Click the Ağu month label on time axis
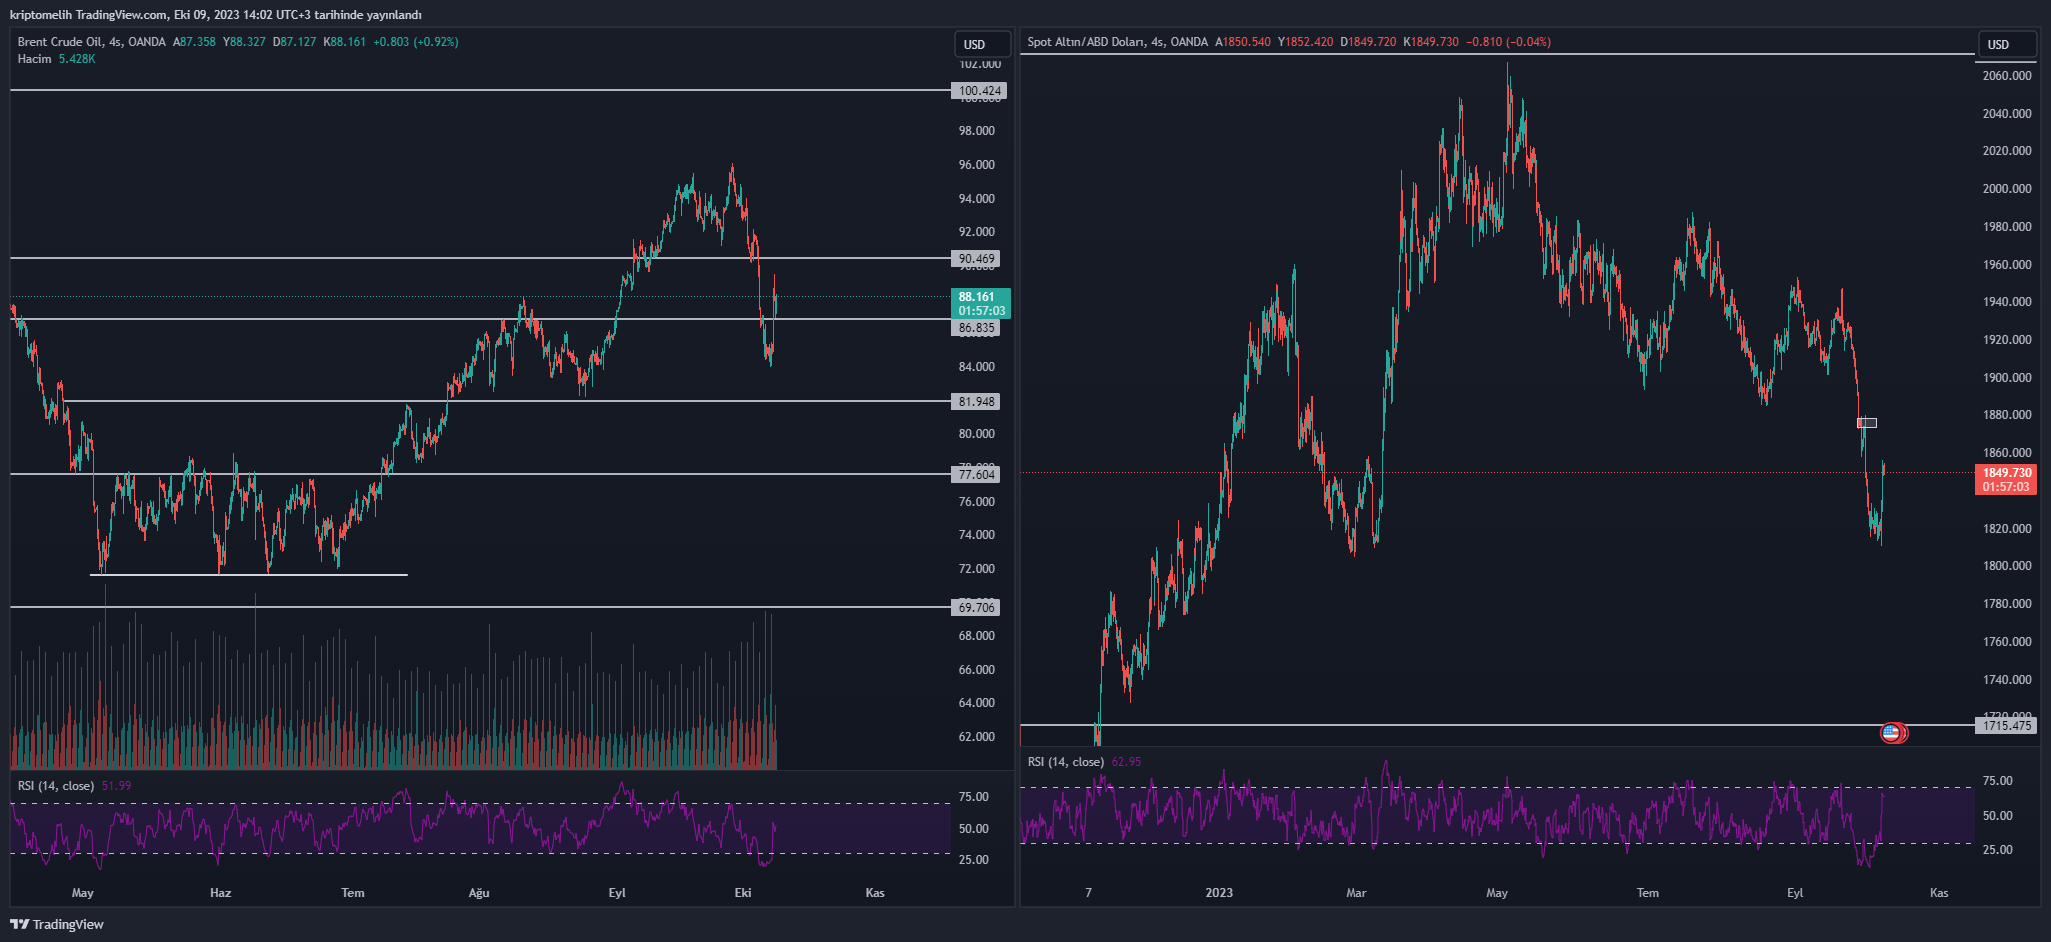 click(479, 893)
